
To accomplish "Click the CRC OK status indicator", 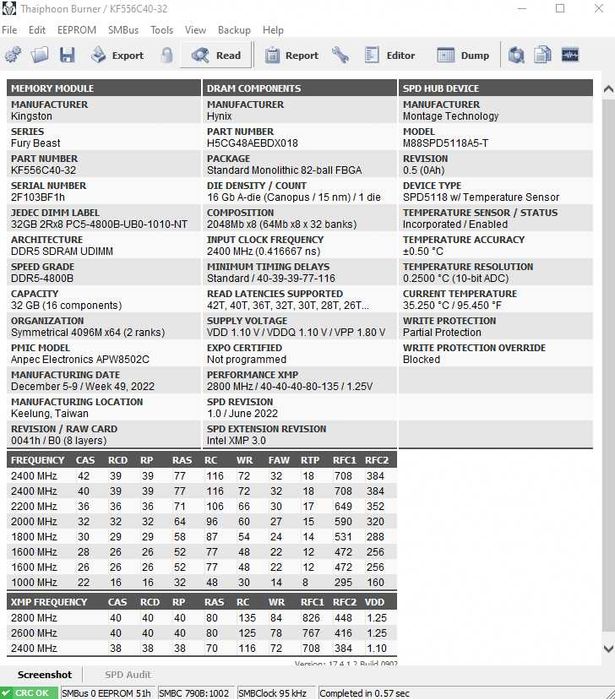I will coord(29,693).
